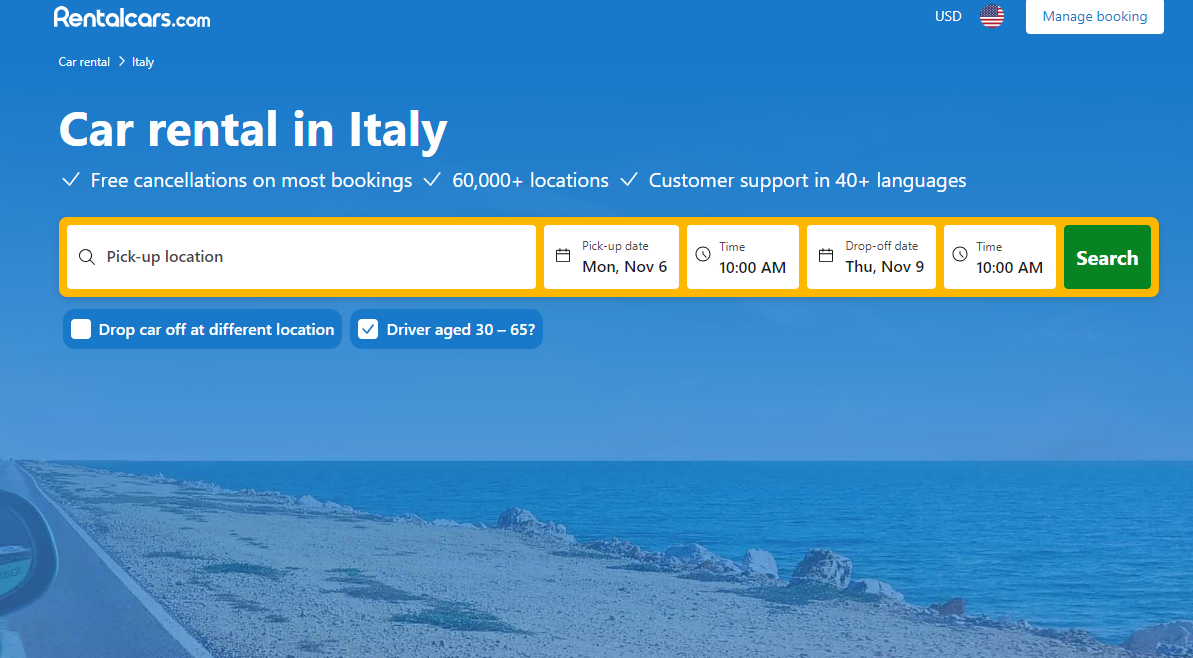
Task: Click the Manage booking button
Action: [1094, 17]
